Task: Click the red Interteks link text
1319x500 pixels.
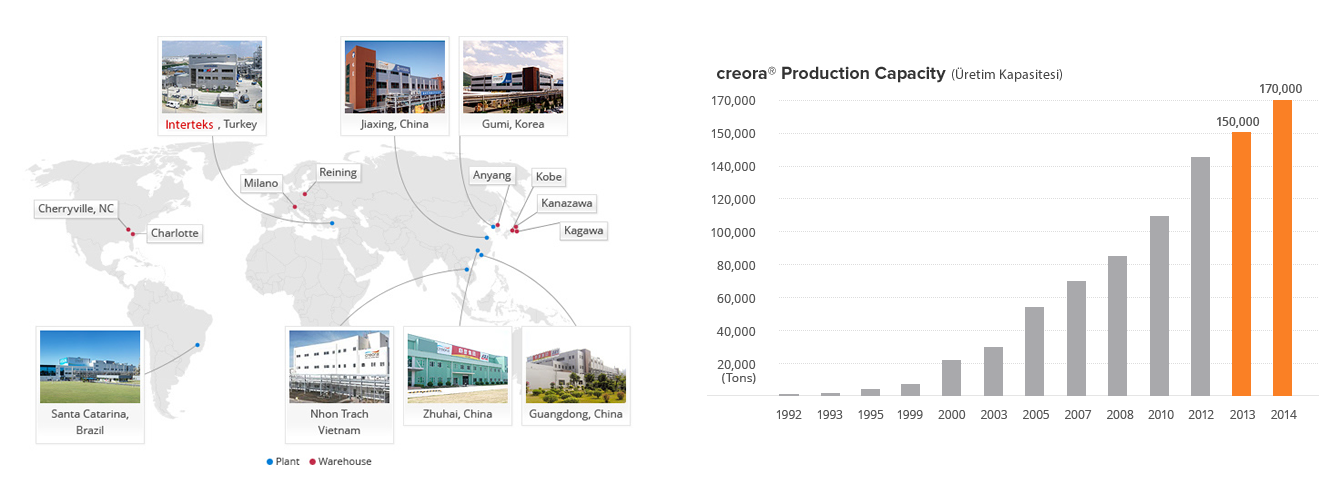Action: 190,125
